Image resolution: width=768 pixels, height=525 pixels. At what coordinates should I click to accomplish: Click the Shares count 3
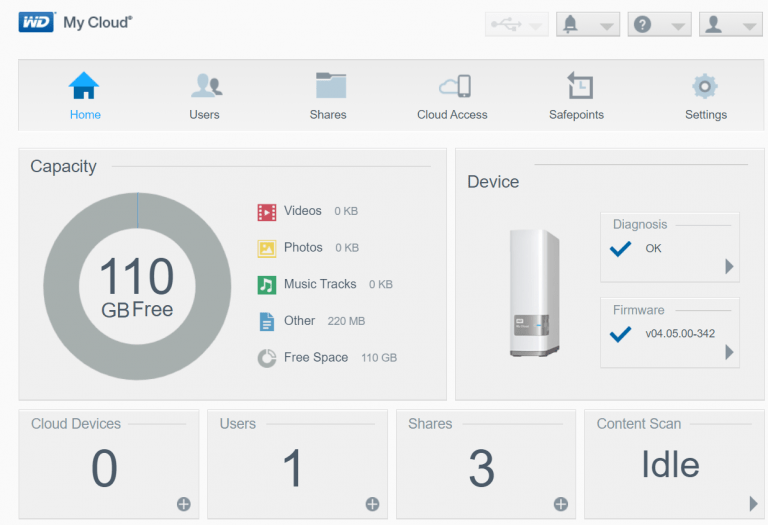481,469
